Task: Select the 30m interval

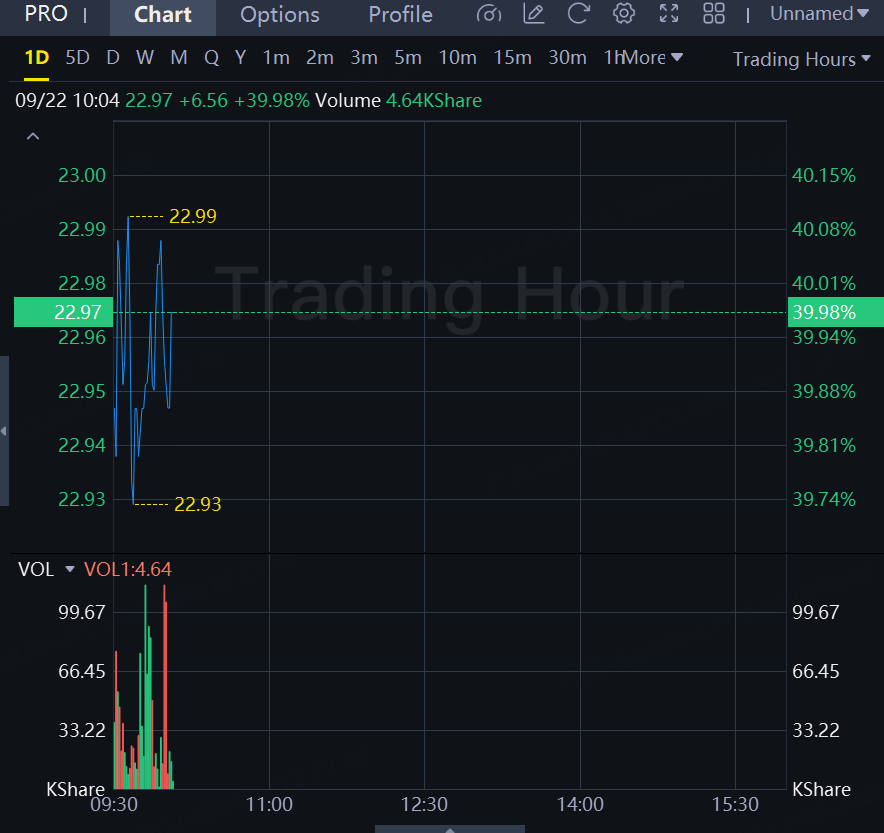Action: pos(567,57)
